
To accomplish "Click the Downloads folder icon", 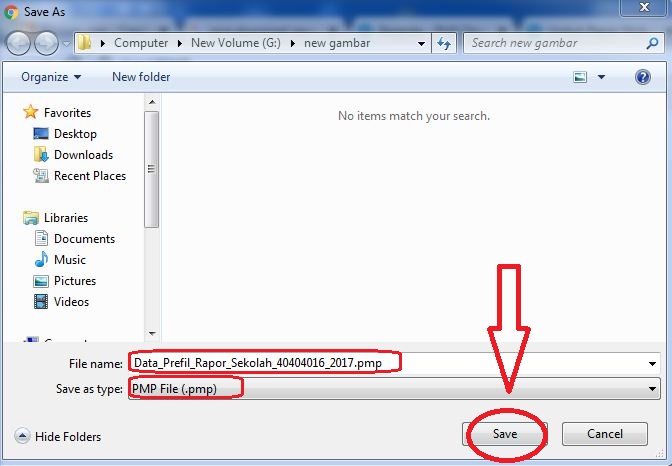I will click(41, 154).
